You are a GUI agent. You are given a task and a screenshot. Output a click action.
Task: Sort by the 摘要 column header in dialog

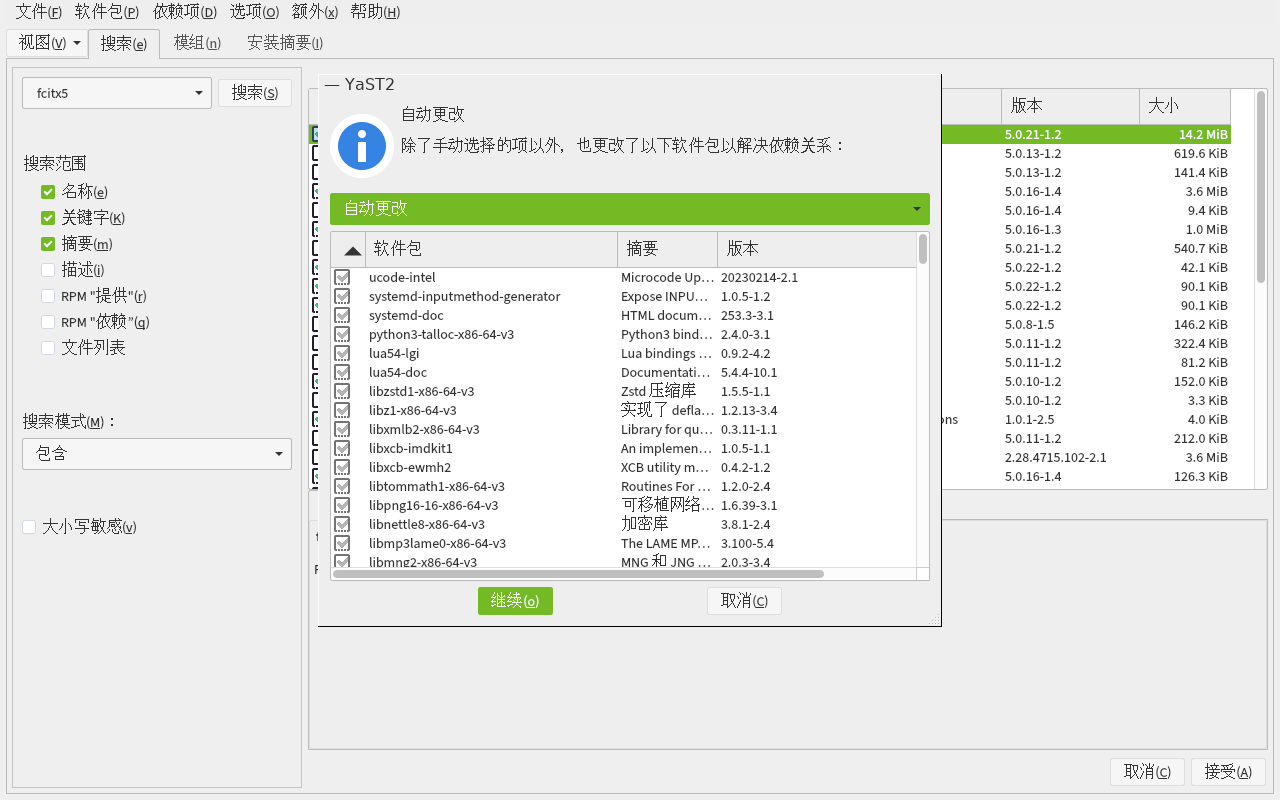[667, 249]
